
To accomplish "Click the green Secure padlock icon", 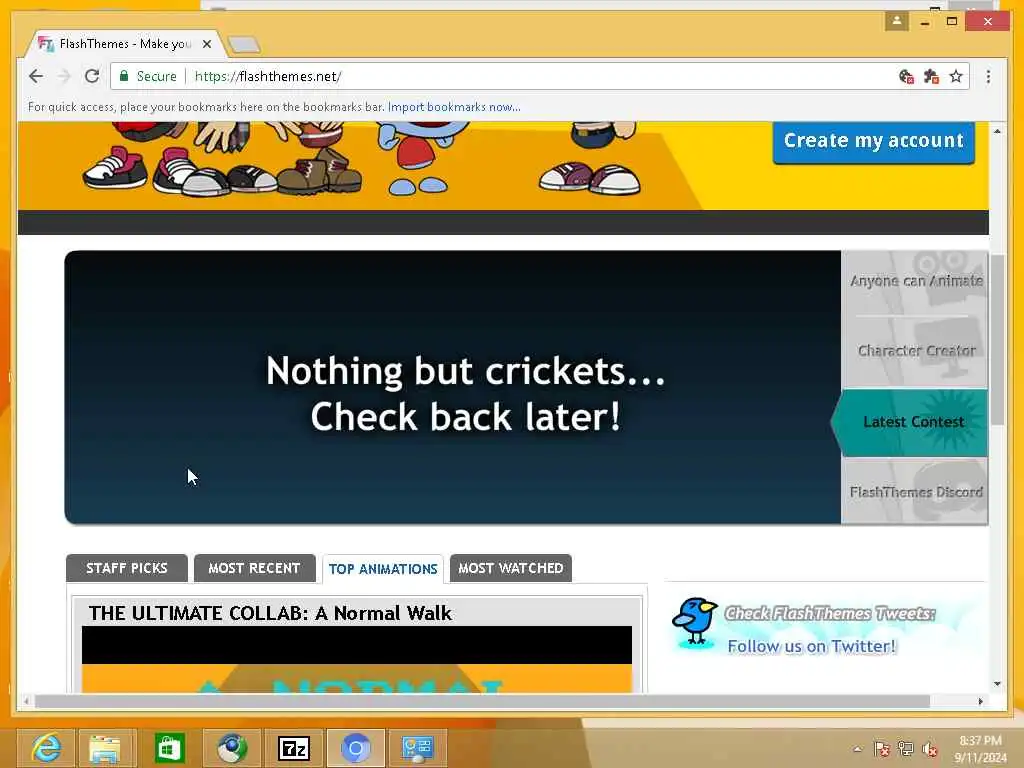I will coord(124,76).
